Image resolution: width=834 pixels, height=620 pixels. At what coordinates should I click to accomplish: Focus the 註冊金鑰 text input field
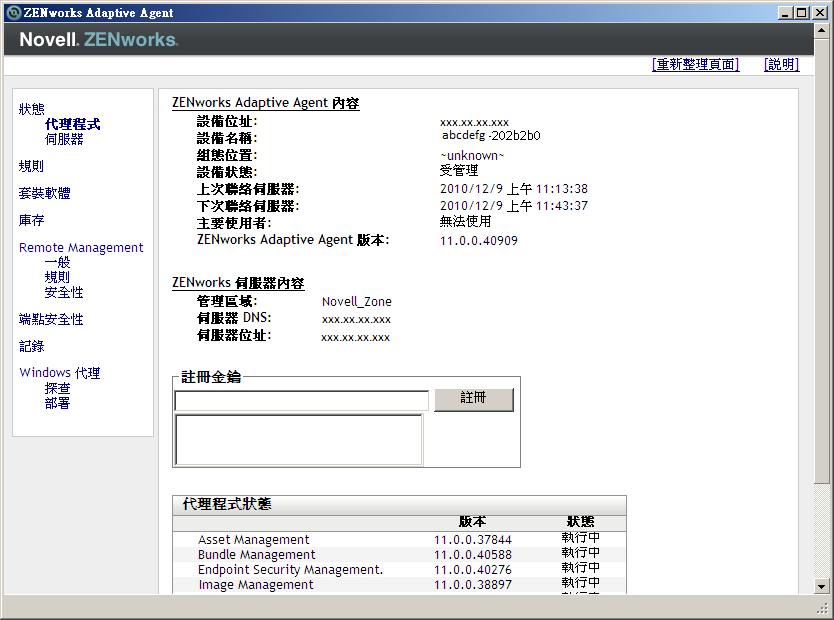coord(302,401)
